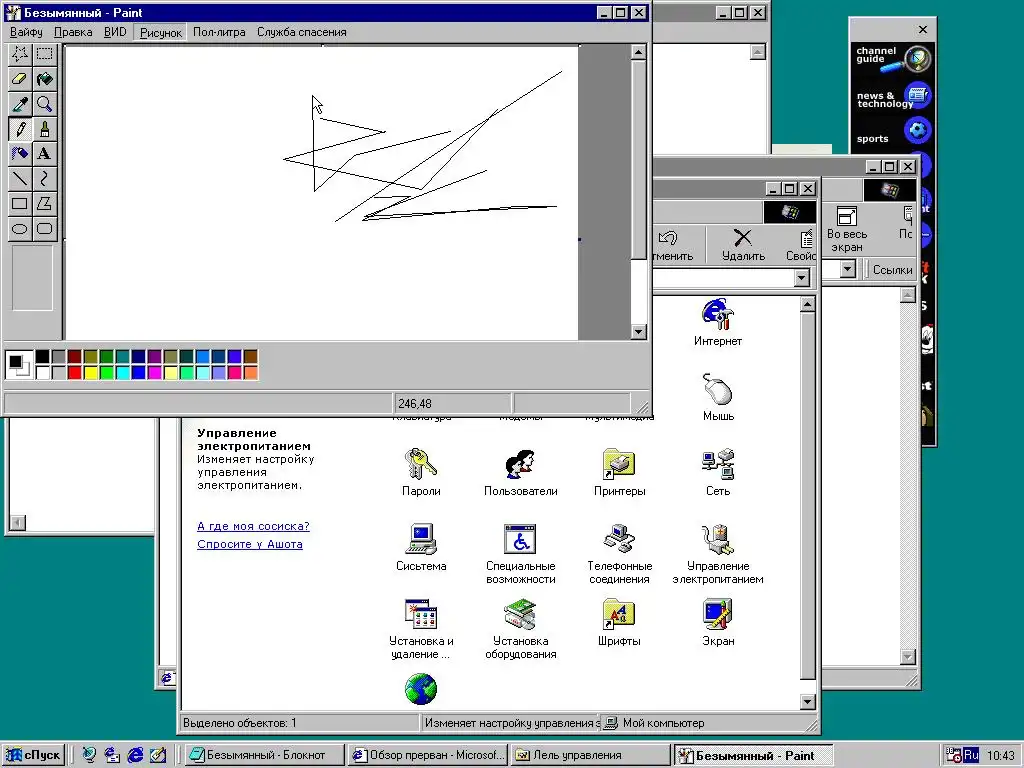Open the Принтеры control panel icon
The image size is (1024, 768).
[619, 472]
